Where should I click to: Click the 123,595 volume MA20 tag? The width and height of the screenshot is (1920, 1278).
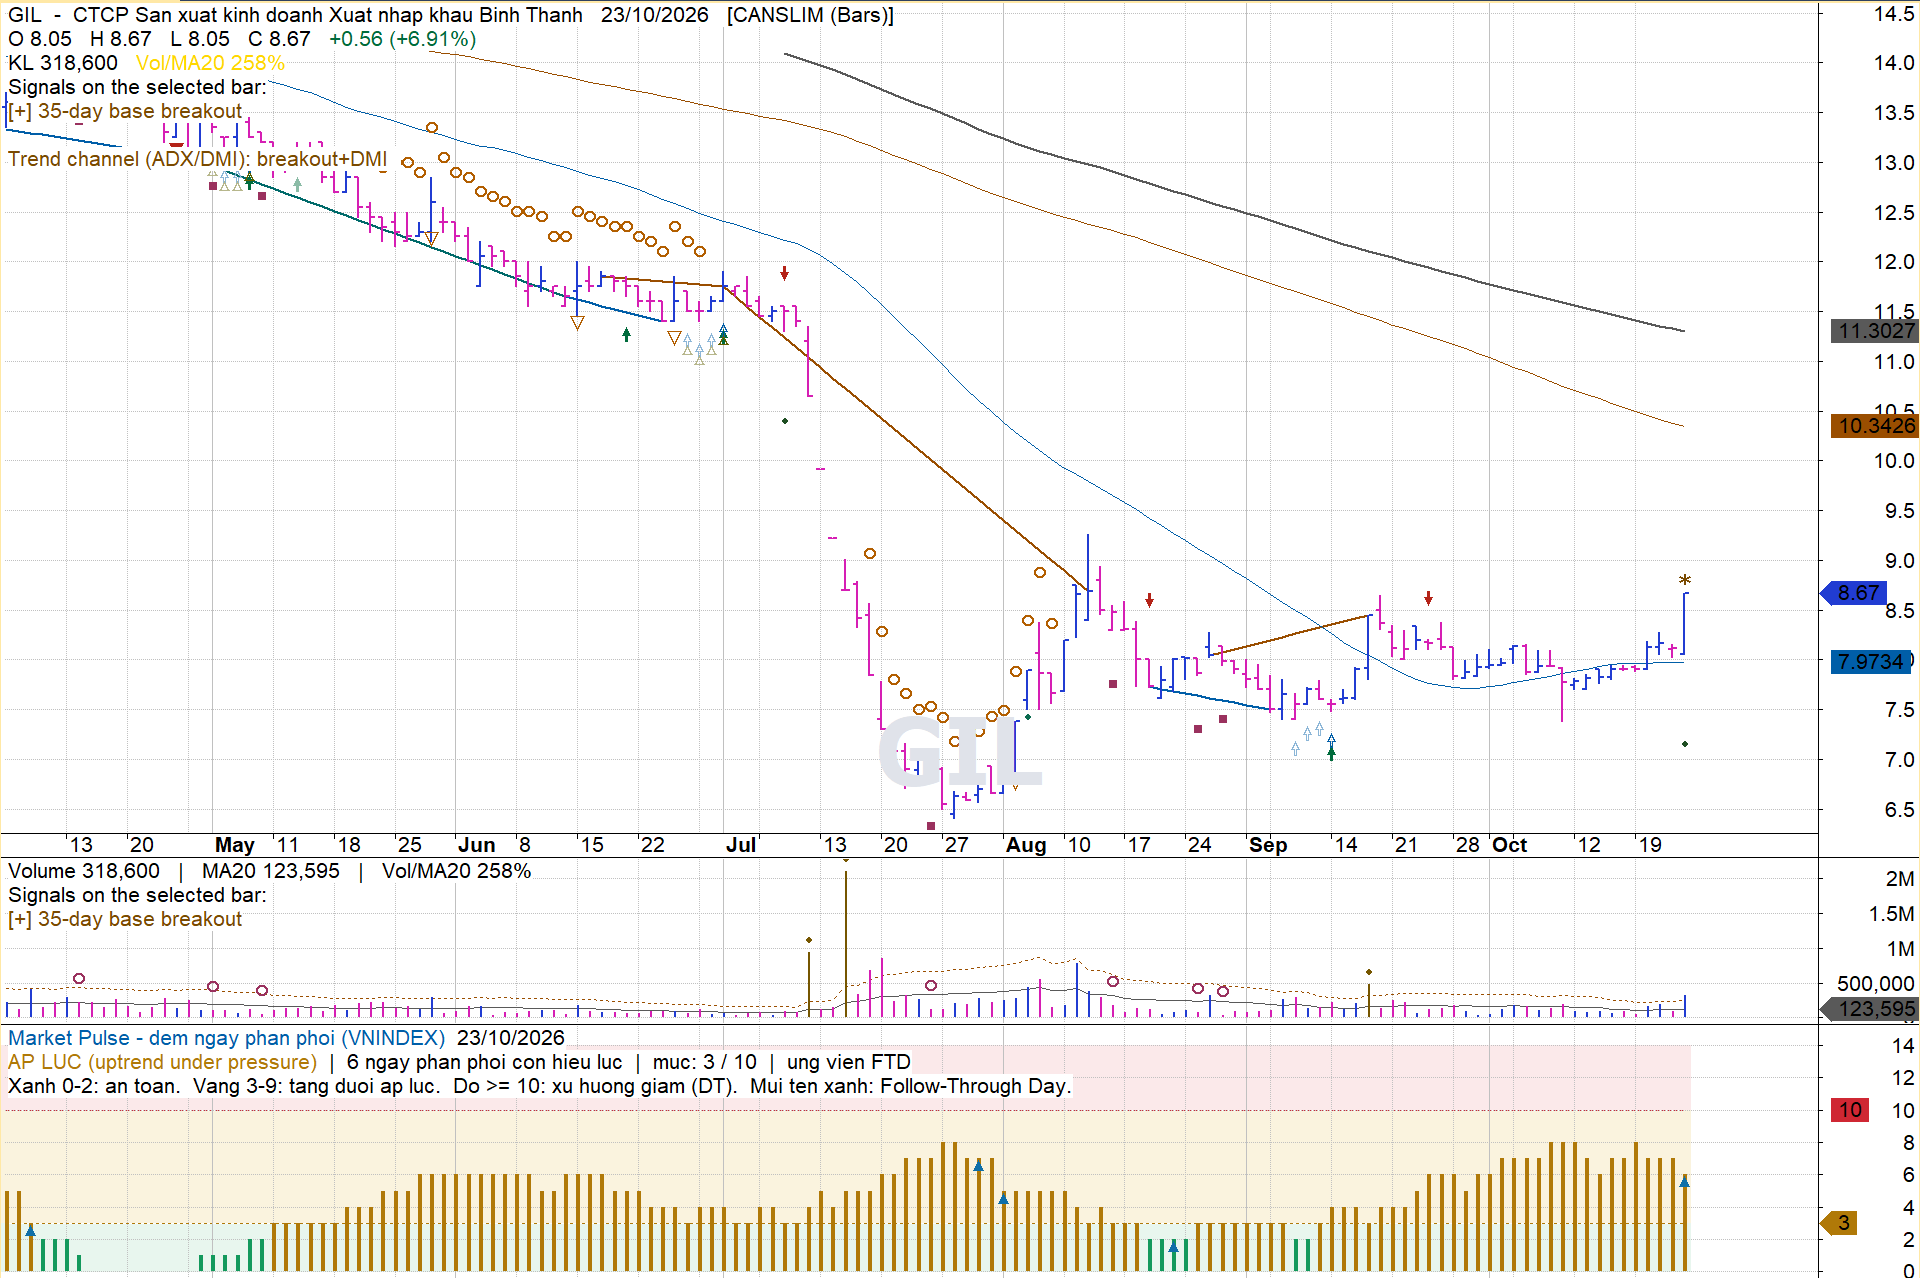(1871, 1009)
